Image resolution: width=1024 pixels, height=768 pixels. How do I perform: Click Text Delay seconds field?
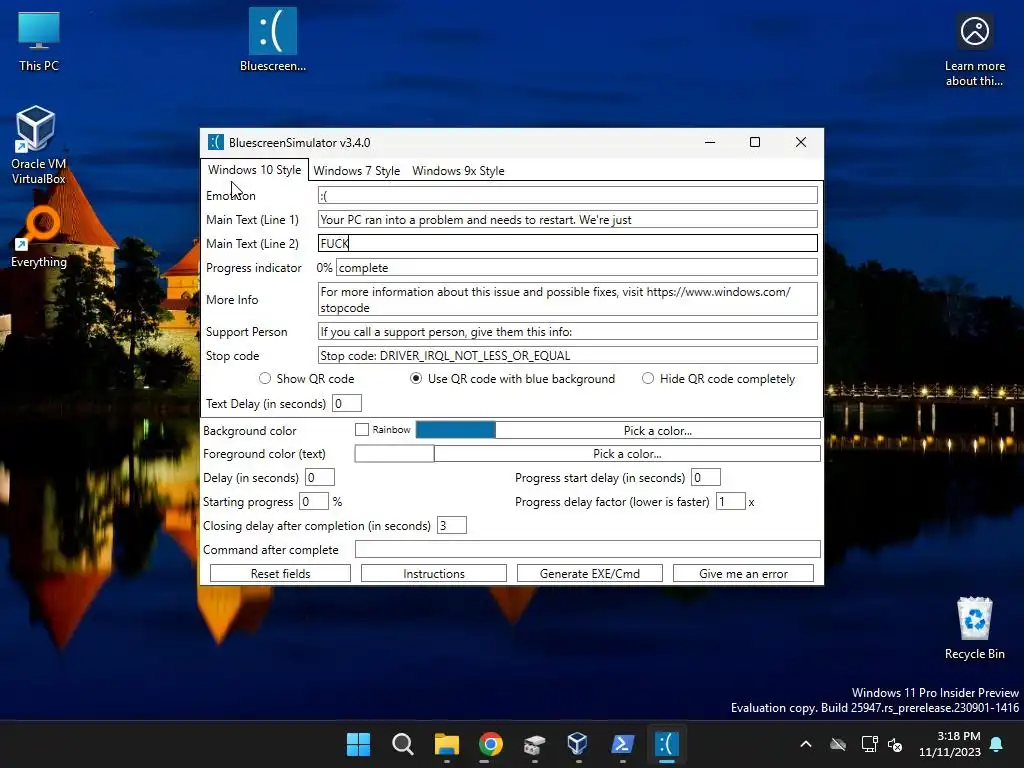[347, 404]
